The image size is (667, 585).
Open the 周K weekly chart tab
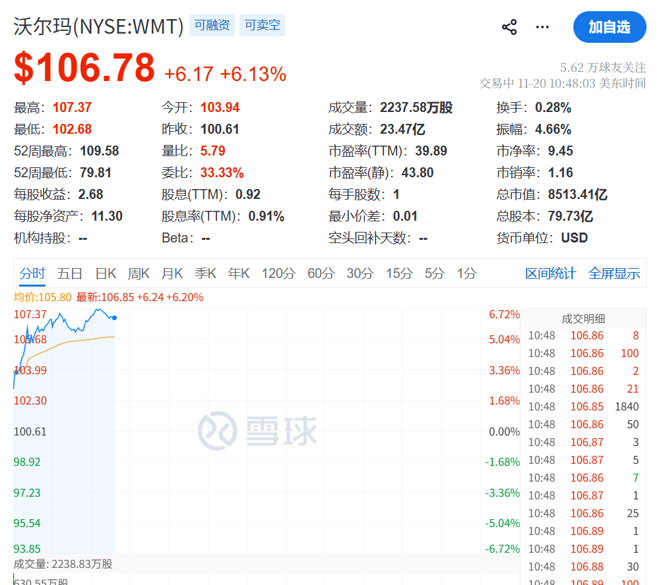pos(139,273)
